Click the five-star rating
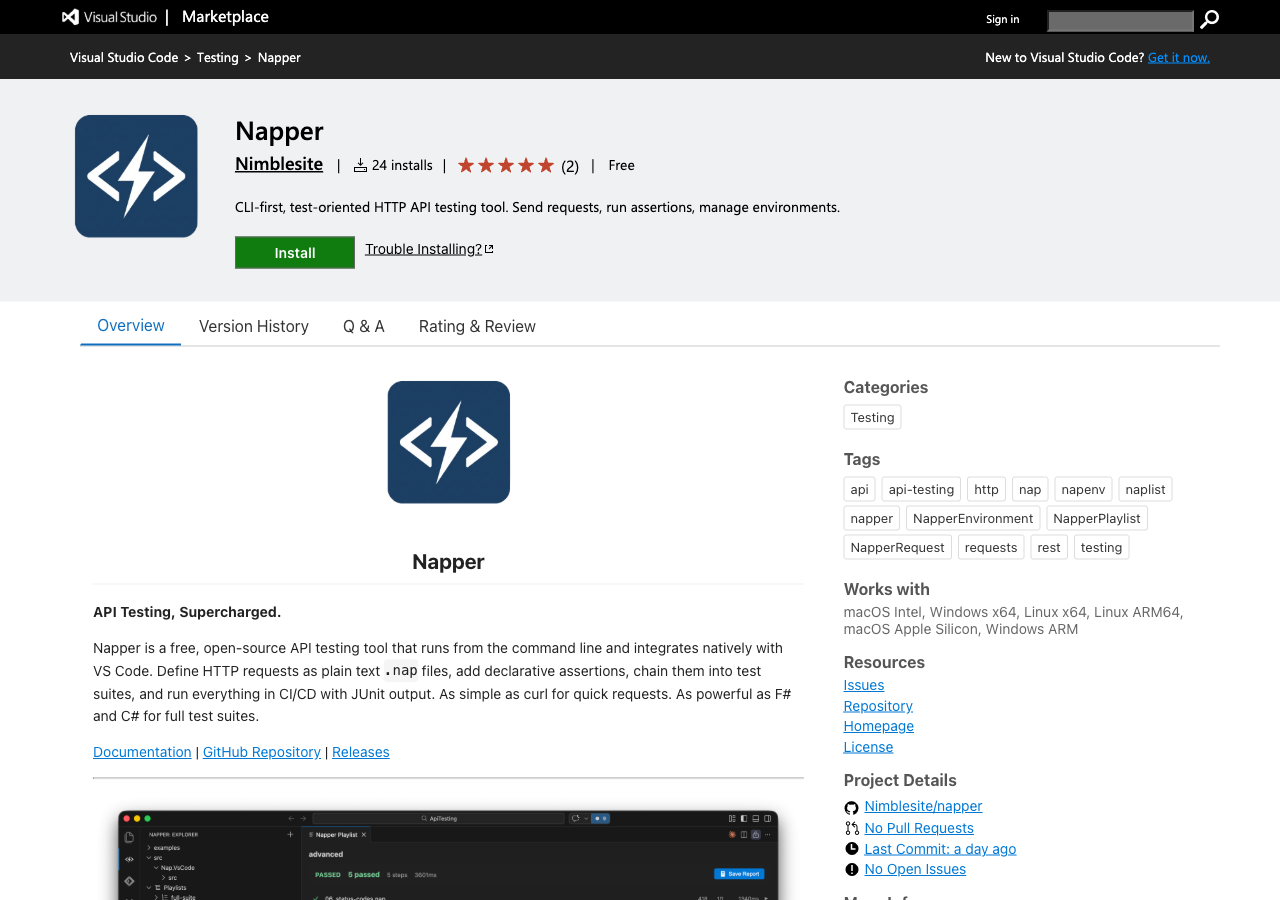The height and width of the screenshot is (900, 1280). click(x=506, y=165)
